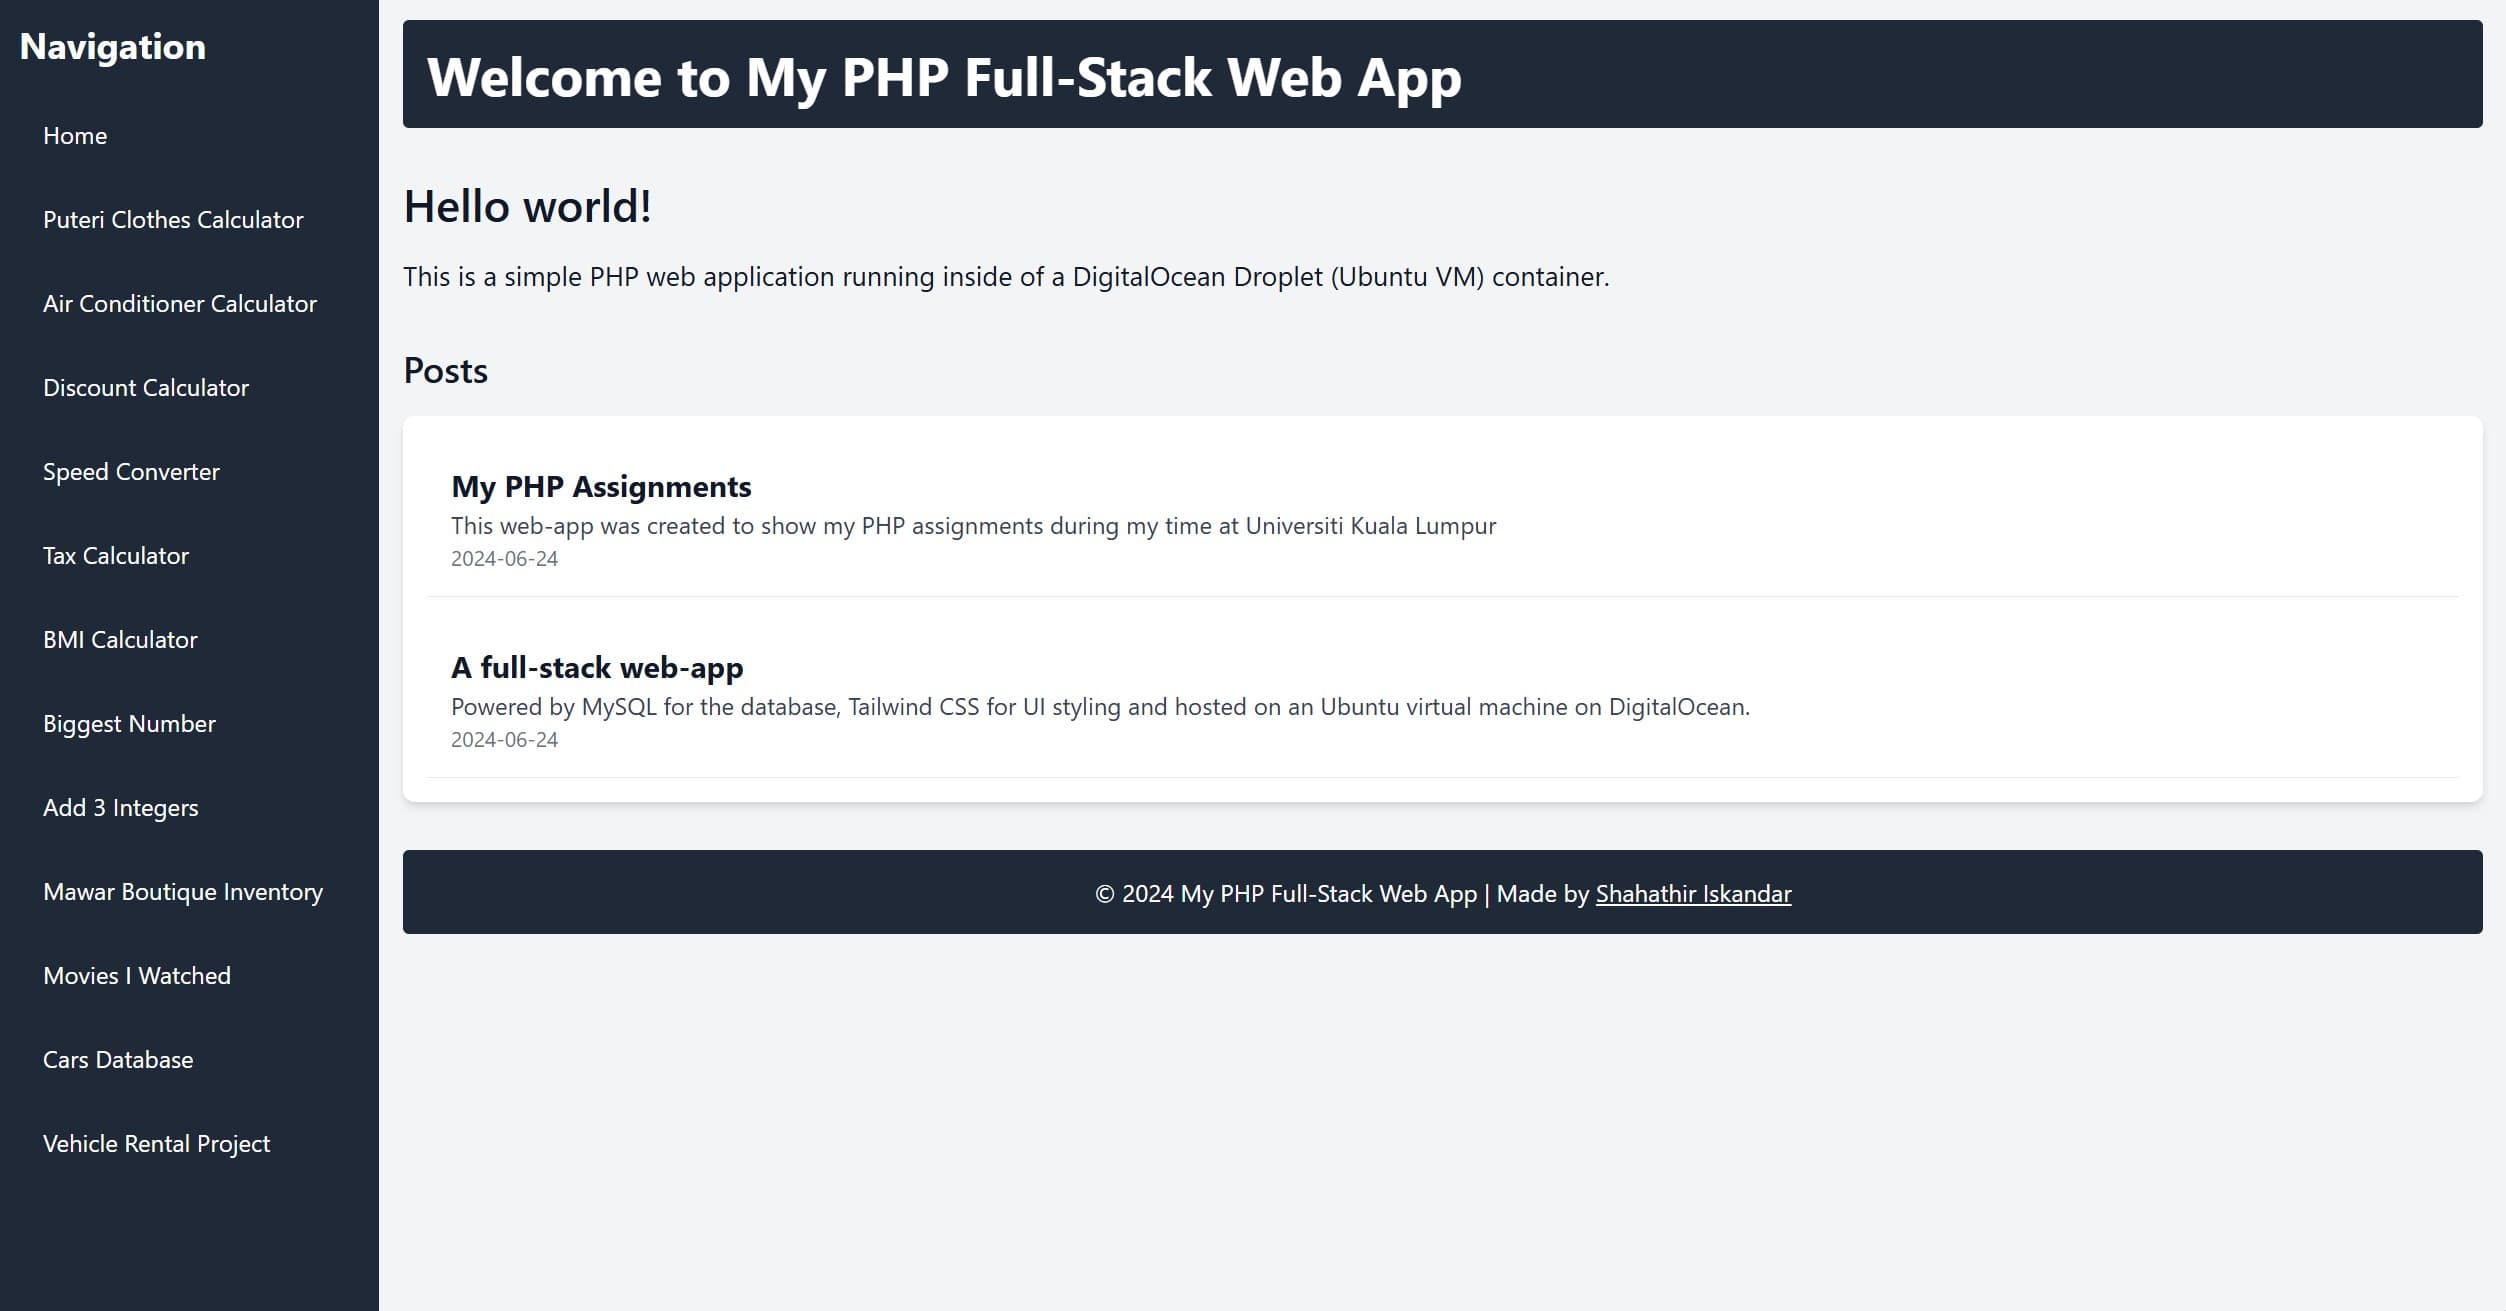2506x1311 pixels.
Task: Open the Air Conditioner Calculator page
Action: (x=180, y=304)
